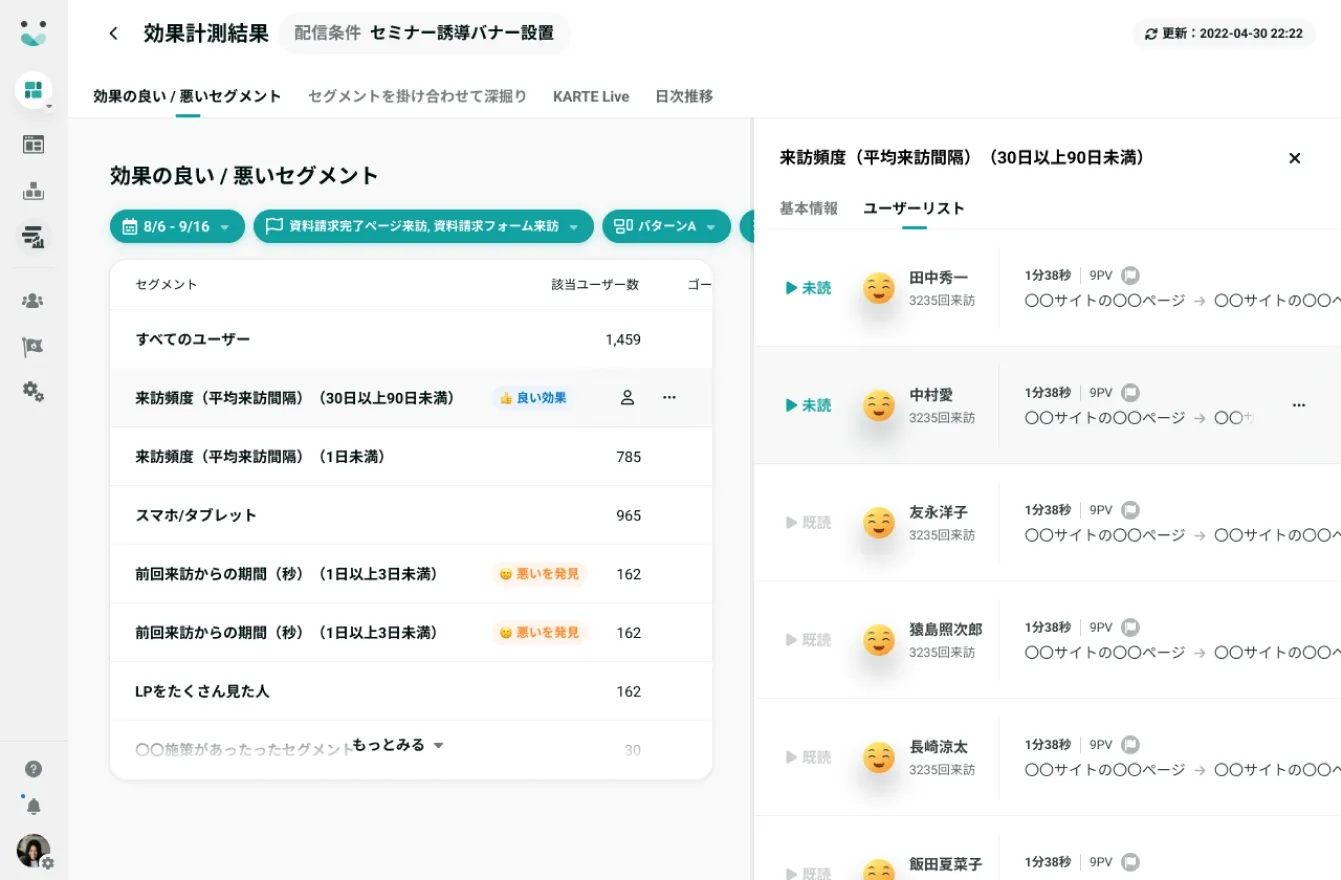The image size is (1341, 880).
Task: Open the users icon in the sidebar
Action: [33, 298]
